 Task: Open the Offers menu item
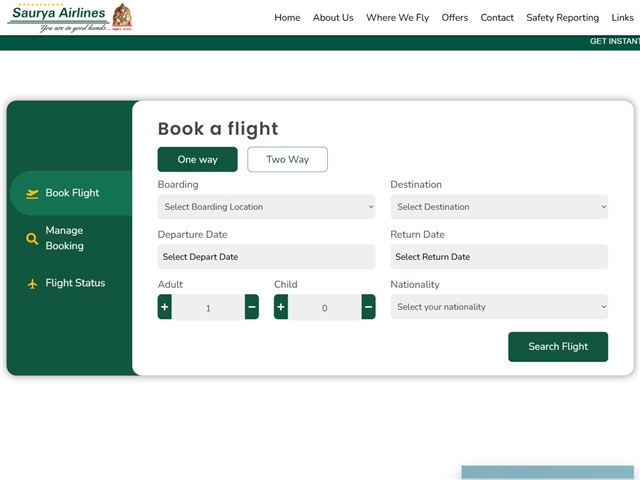(x=455, y=18)
